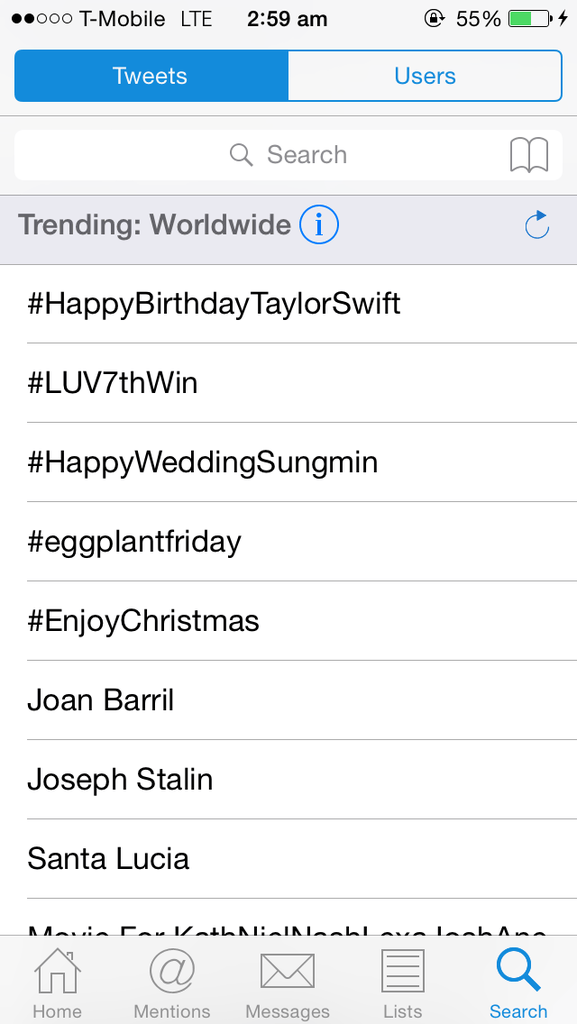Tap the Search input field
577x1024 pixels.
click(288, 155)
